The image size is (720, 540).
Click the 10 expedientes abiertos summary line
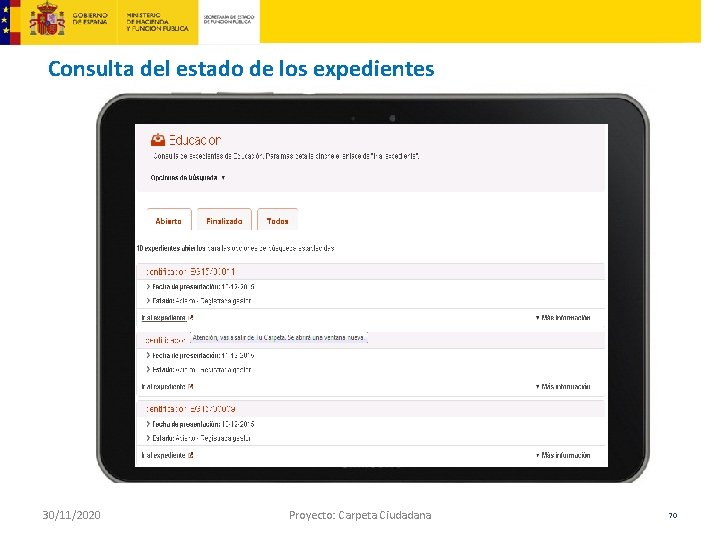coord(235,248)
